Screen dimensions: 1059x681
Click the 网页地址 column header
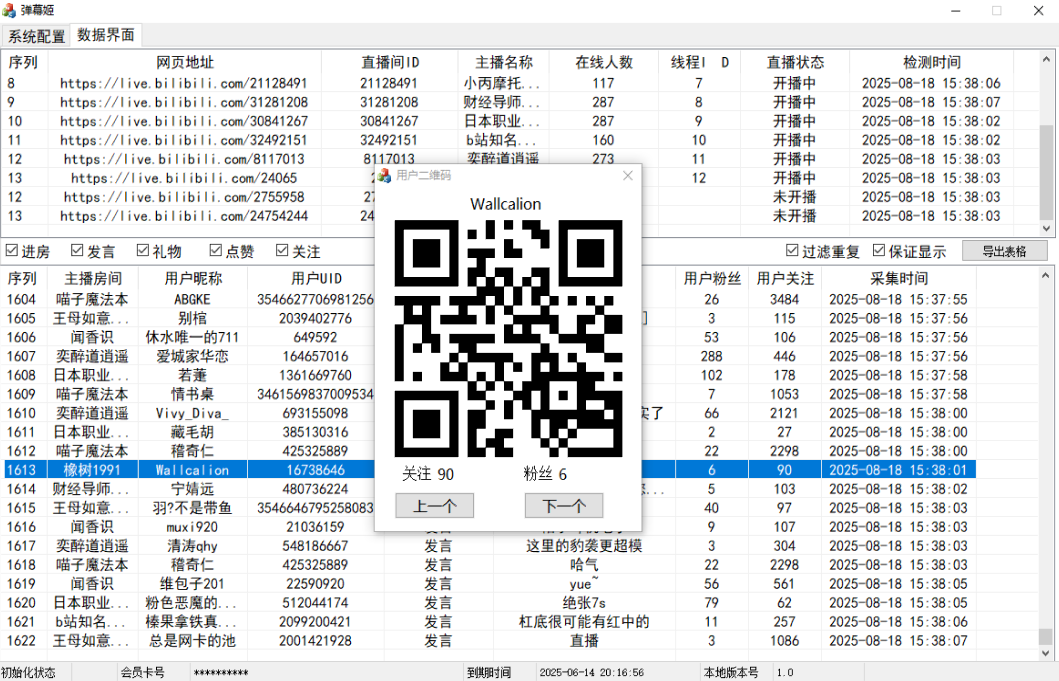[x=185, y=62]
